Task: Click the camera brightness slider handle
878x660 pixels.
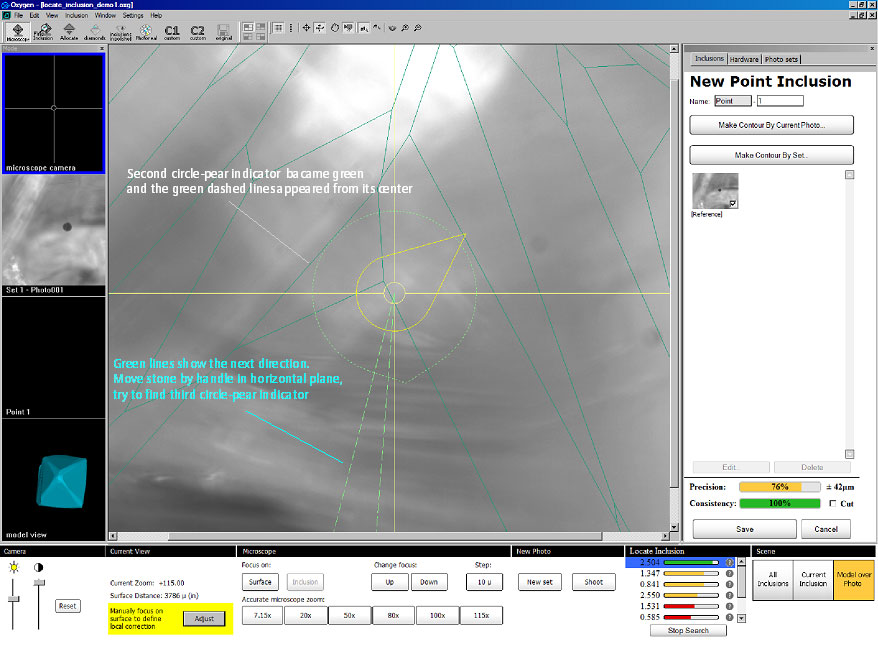Action: point(13,598)
